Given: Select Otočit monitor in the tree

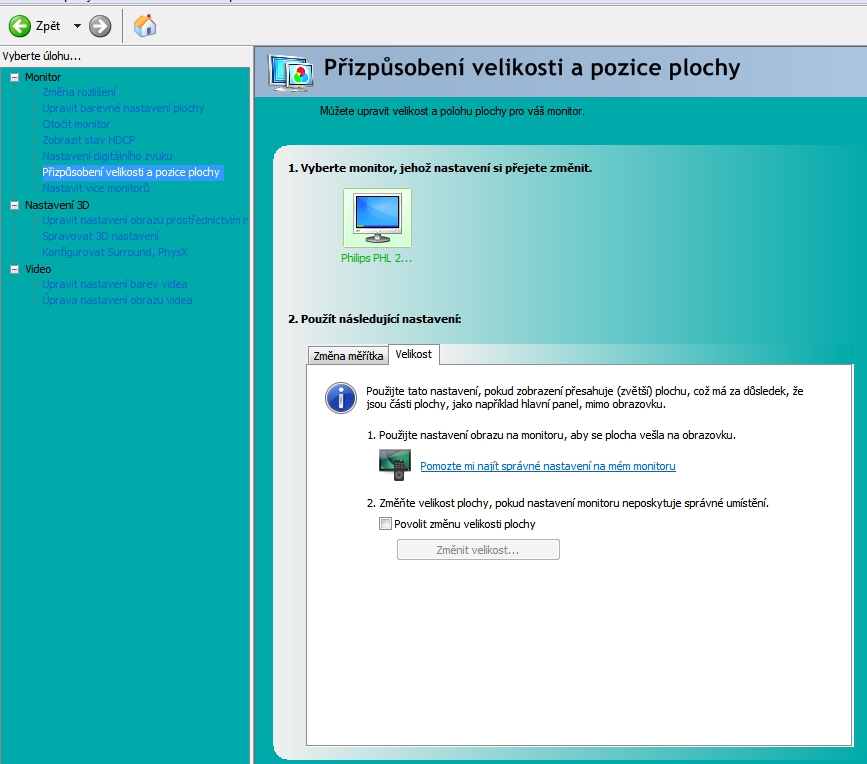Looking at the screenshot, I should [x=76, y=124].
